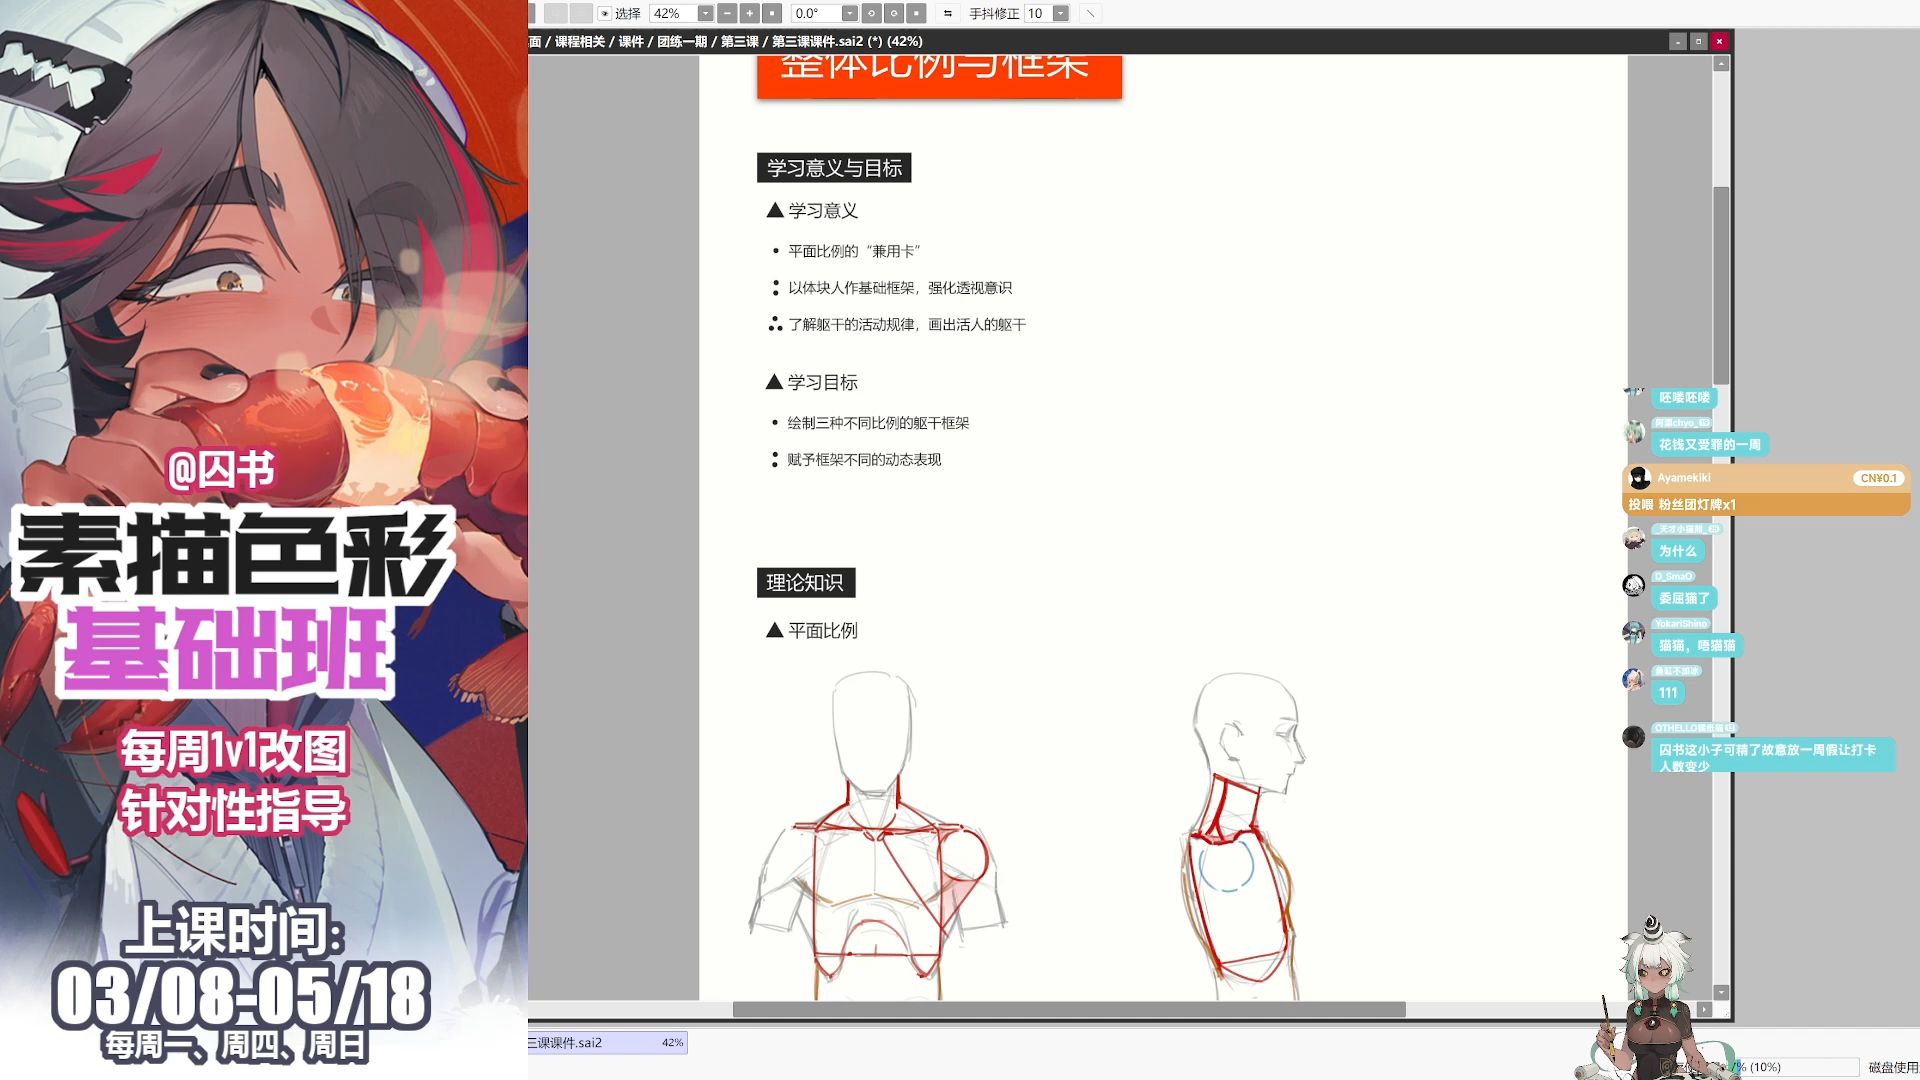Click the vertical scrollbar up arrow
This screenshot has width=1920, height=1080.
coord(1721,64)
